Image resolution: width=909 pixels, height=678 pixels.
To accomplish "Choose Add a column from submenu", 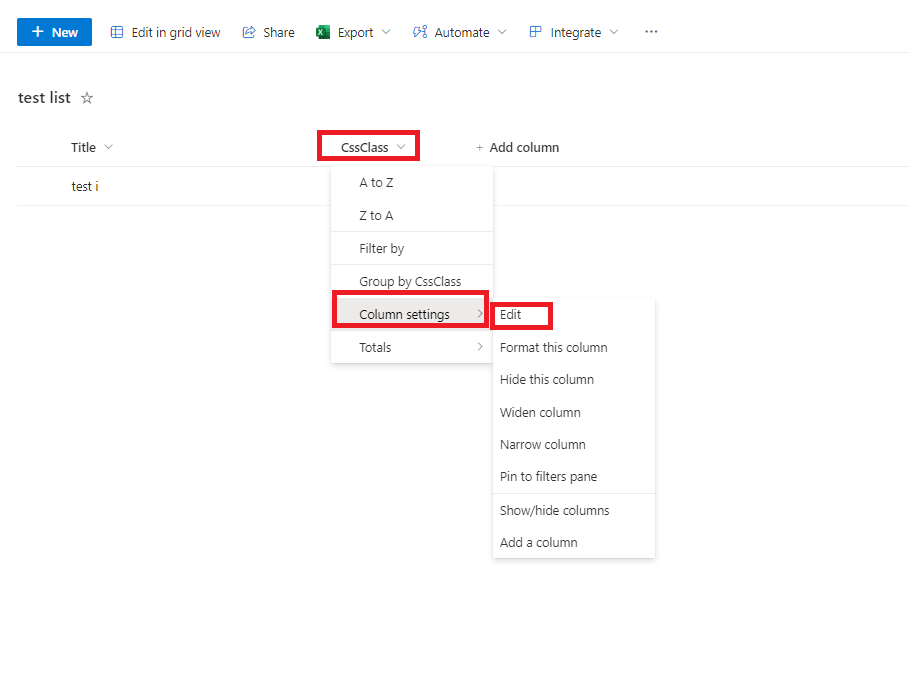I will tap(574, 542).
